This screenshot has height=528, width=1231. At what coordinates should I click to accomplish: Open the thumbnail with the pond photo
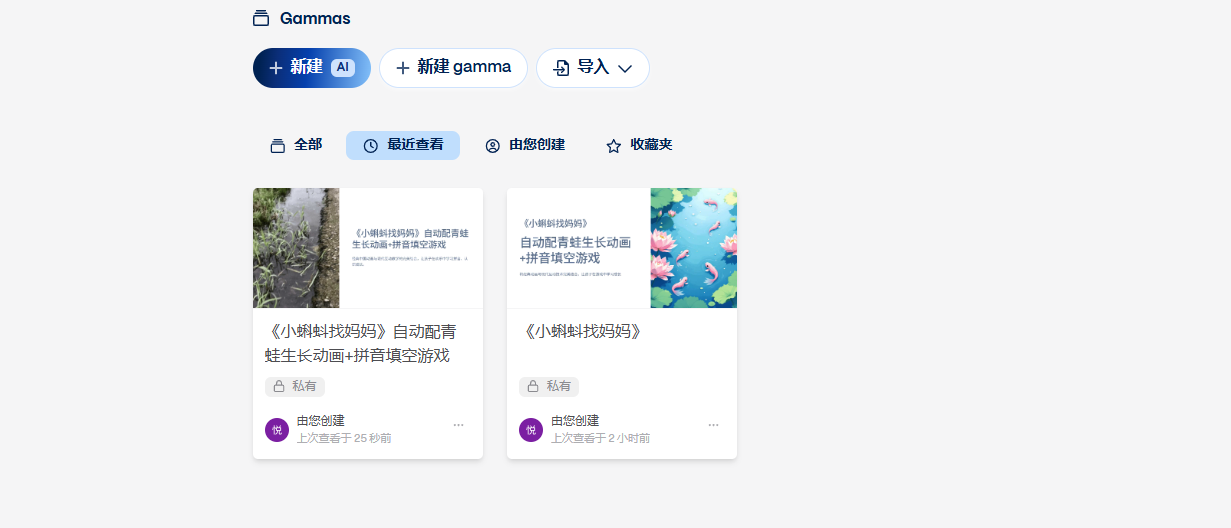(296, 248)
